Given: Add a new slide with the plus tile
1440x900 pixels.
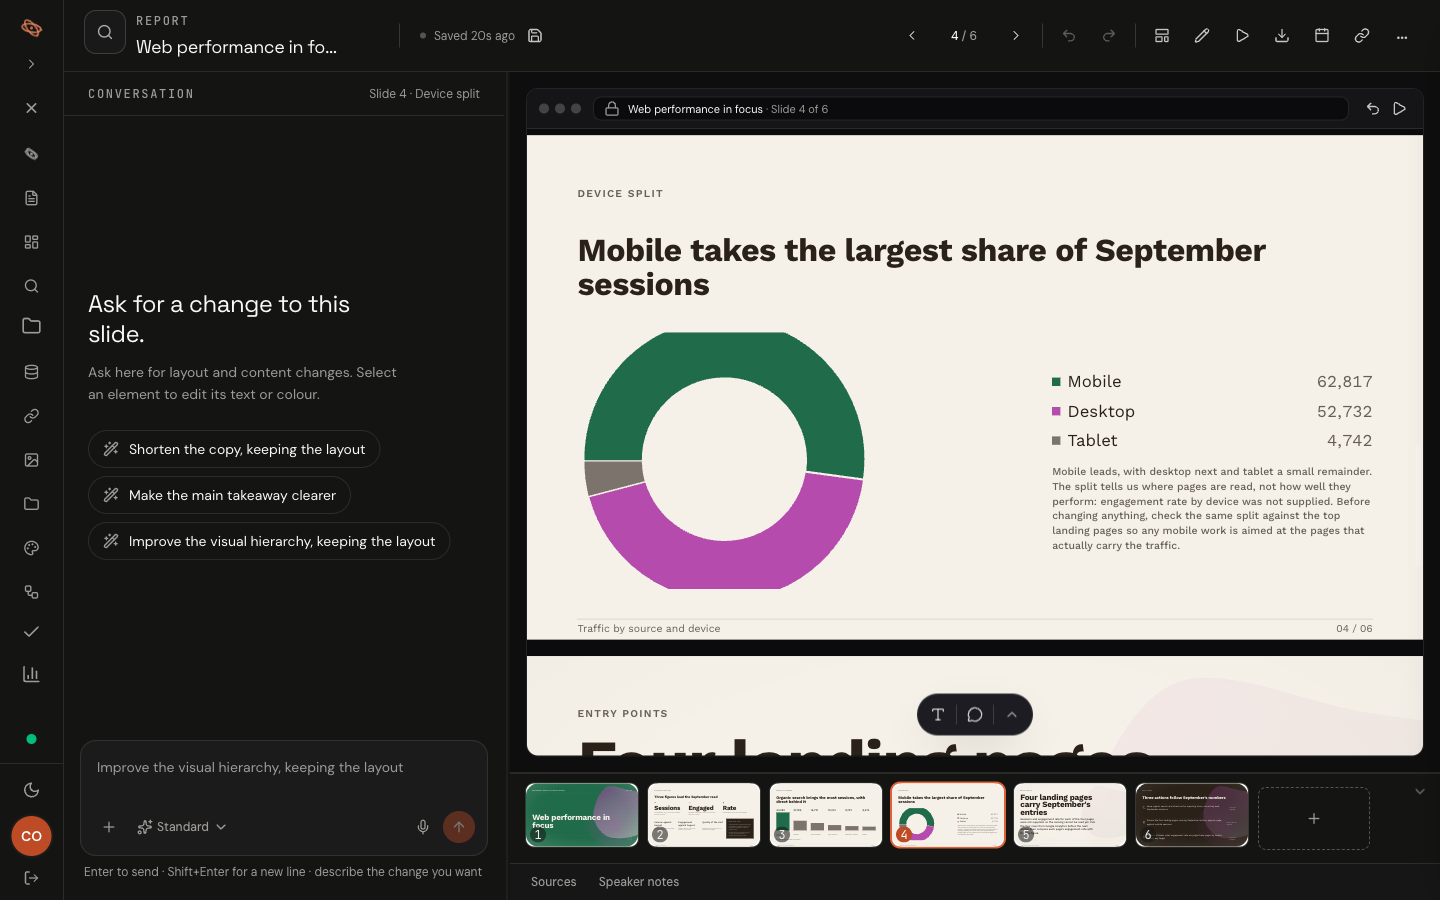Looking at the screenshot, I should 1314,818.
